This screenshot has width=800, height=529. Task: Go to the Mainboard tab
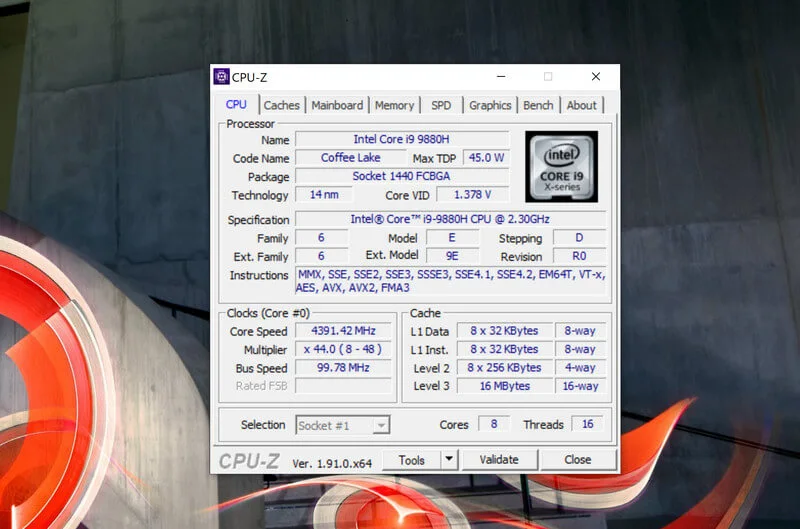[337, 105]
